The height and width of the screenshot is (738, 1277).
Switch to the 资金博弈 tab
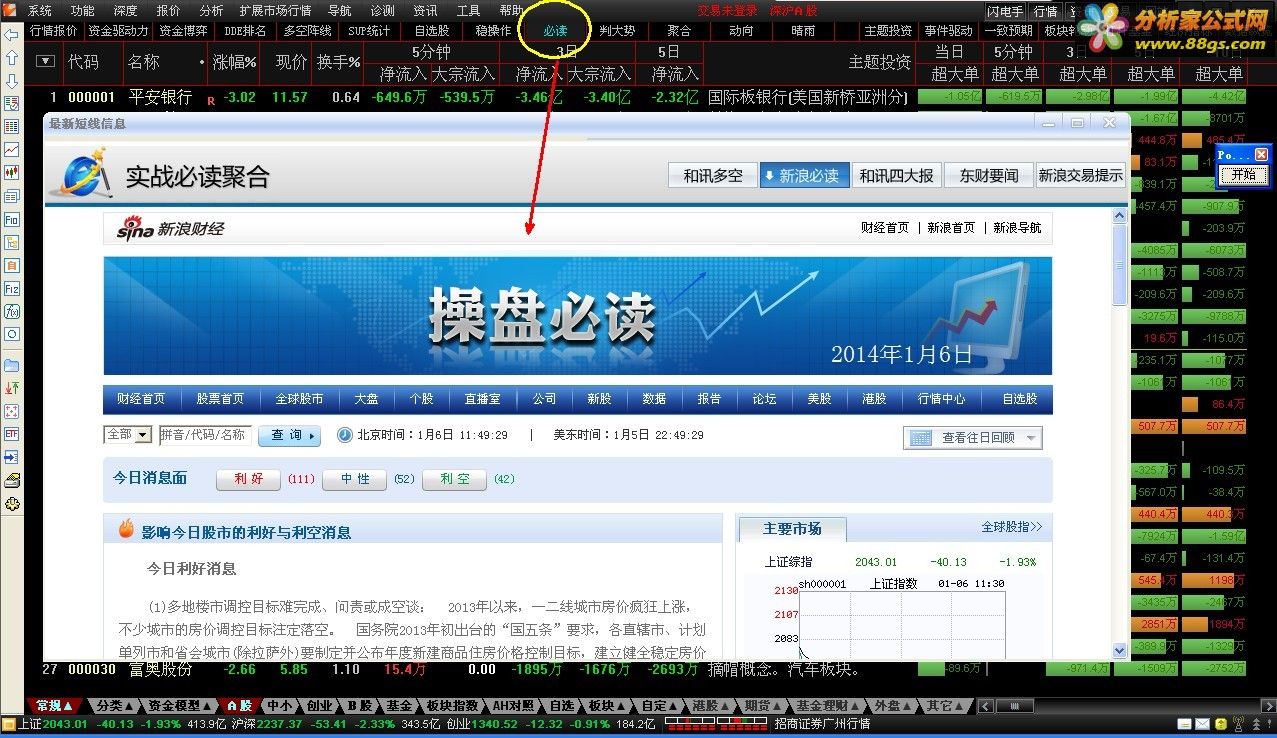click(184, 31)
